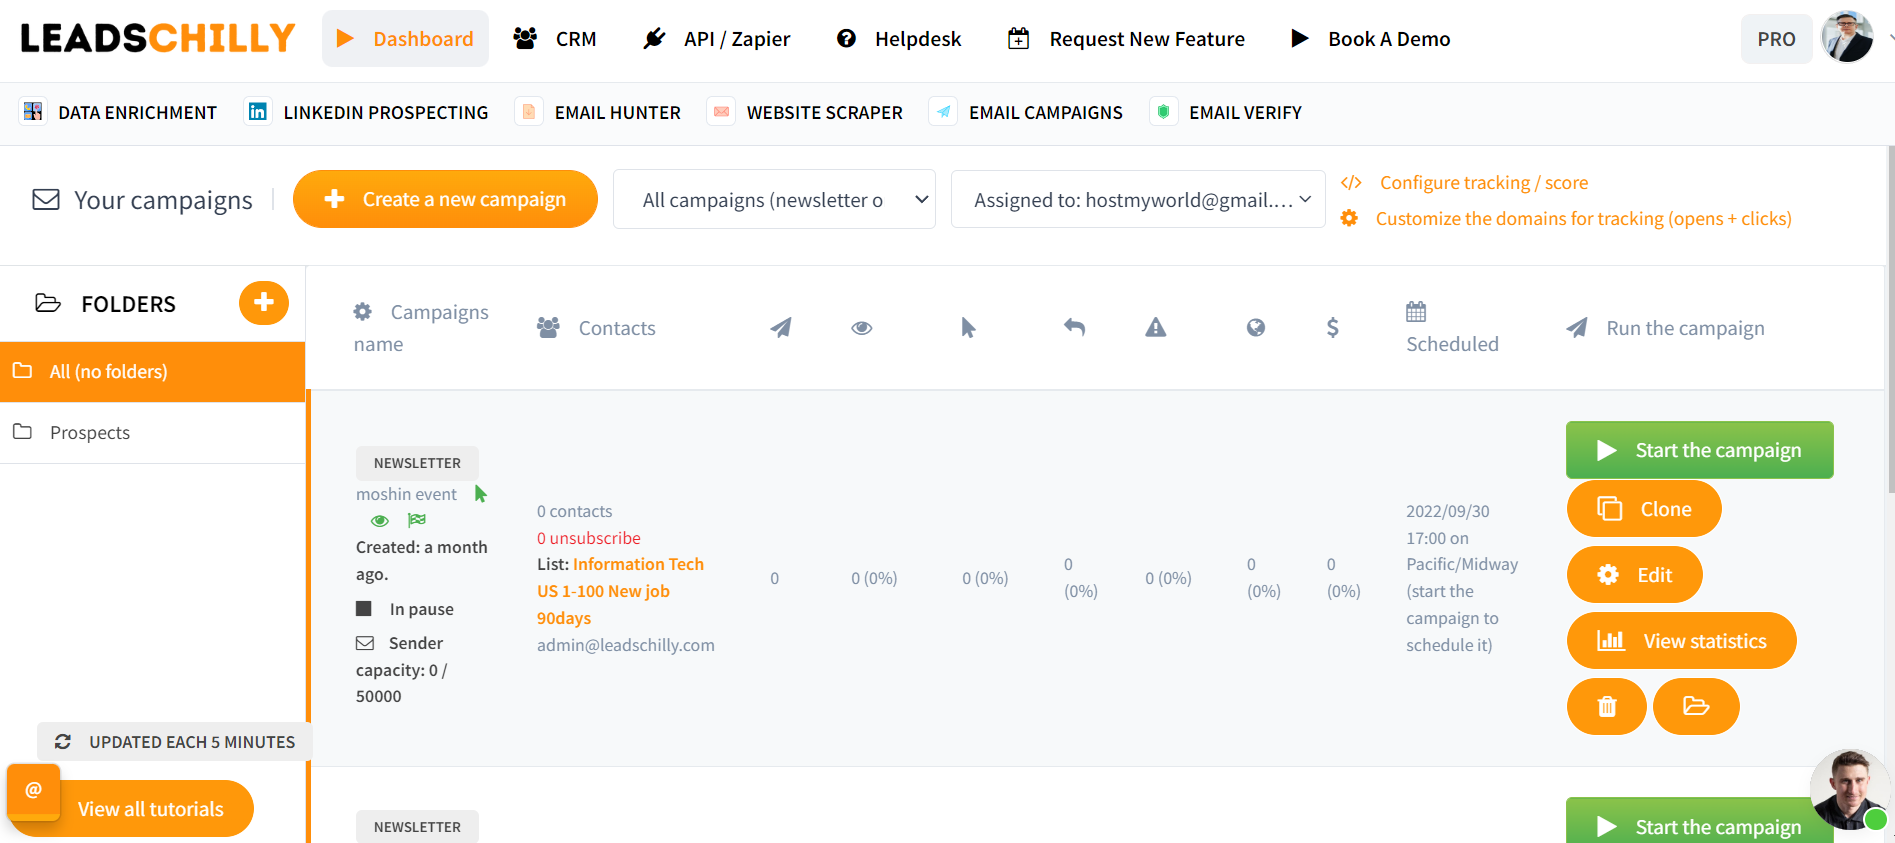Click the In pause status square
This screenshot has height=843, width=1895.
(364, 609)
